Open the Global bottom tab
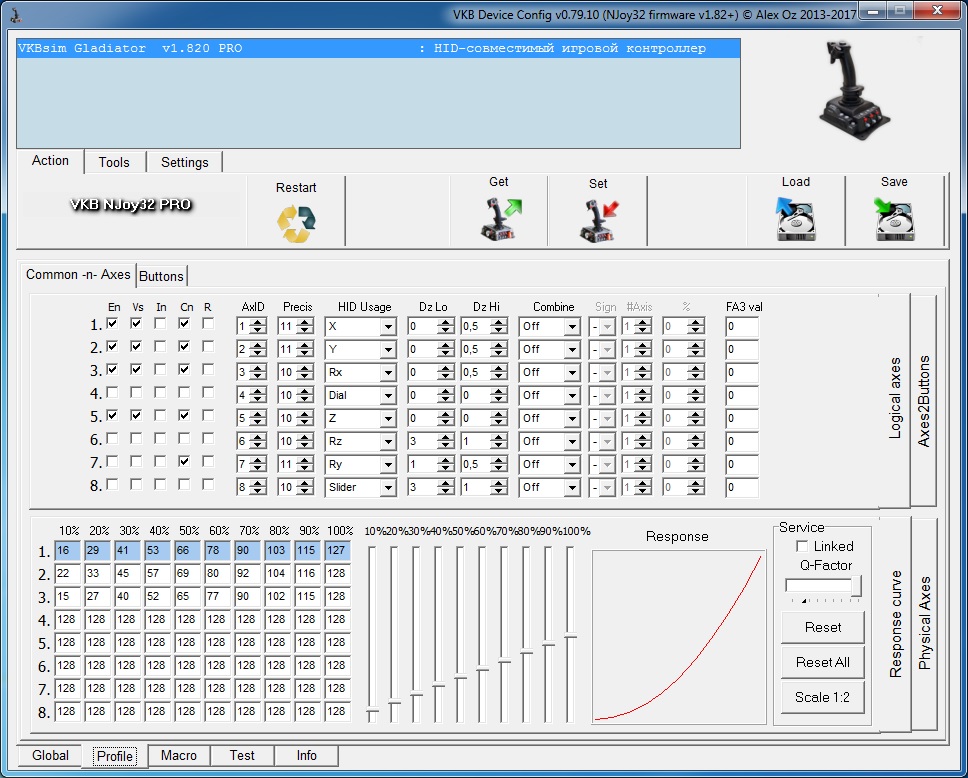The image size is (968, 778). point(51,756)
